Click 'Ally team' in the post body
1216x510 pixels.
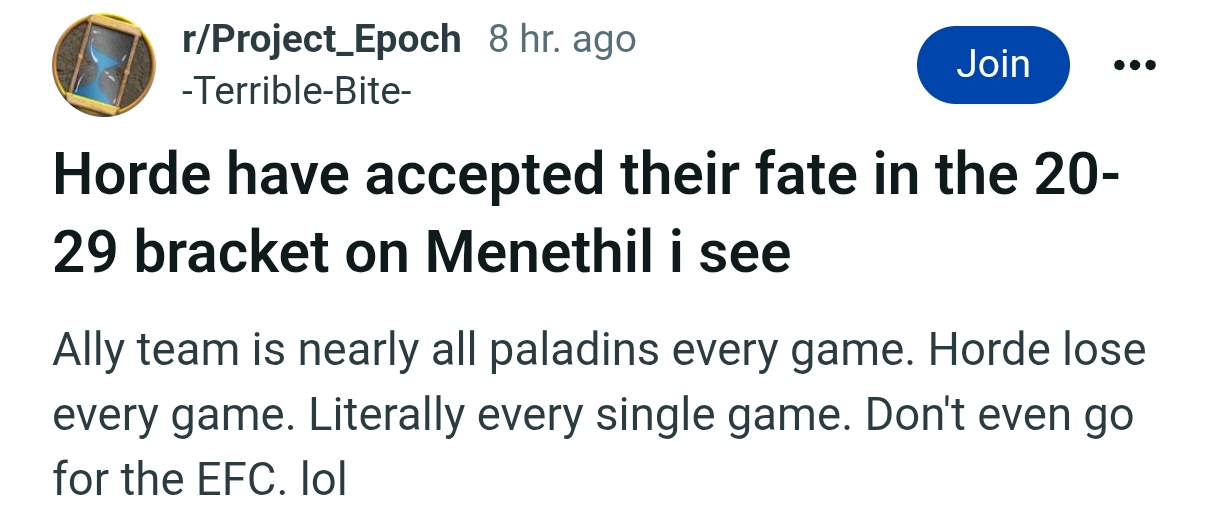pos(145,351)
